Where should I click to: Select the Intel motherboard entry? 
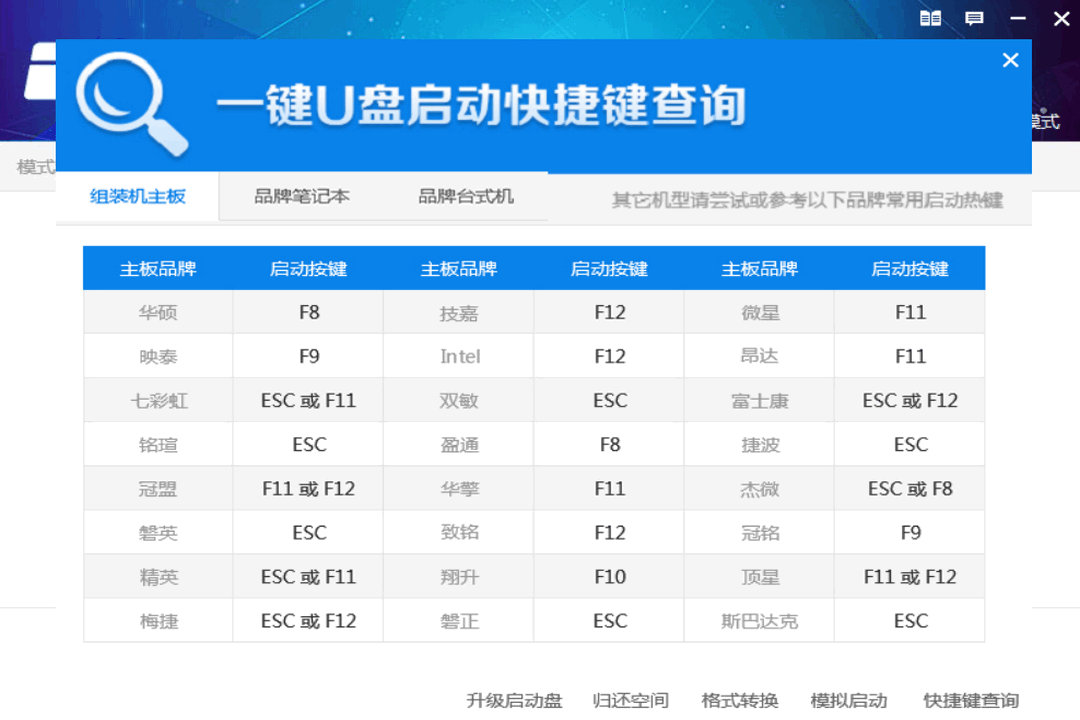458,356
